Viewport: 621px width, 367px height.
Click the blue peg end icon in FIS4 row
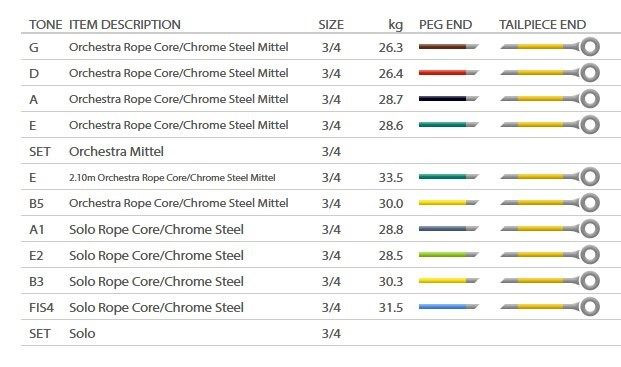(x=449, y=307)
